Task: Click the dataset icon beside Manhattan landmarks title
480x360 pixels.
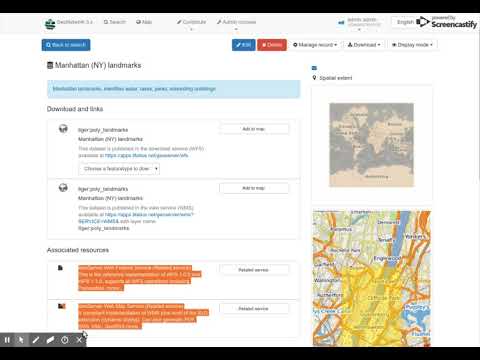Action: pyautogui.click(x=50, y=65)
